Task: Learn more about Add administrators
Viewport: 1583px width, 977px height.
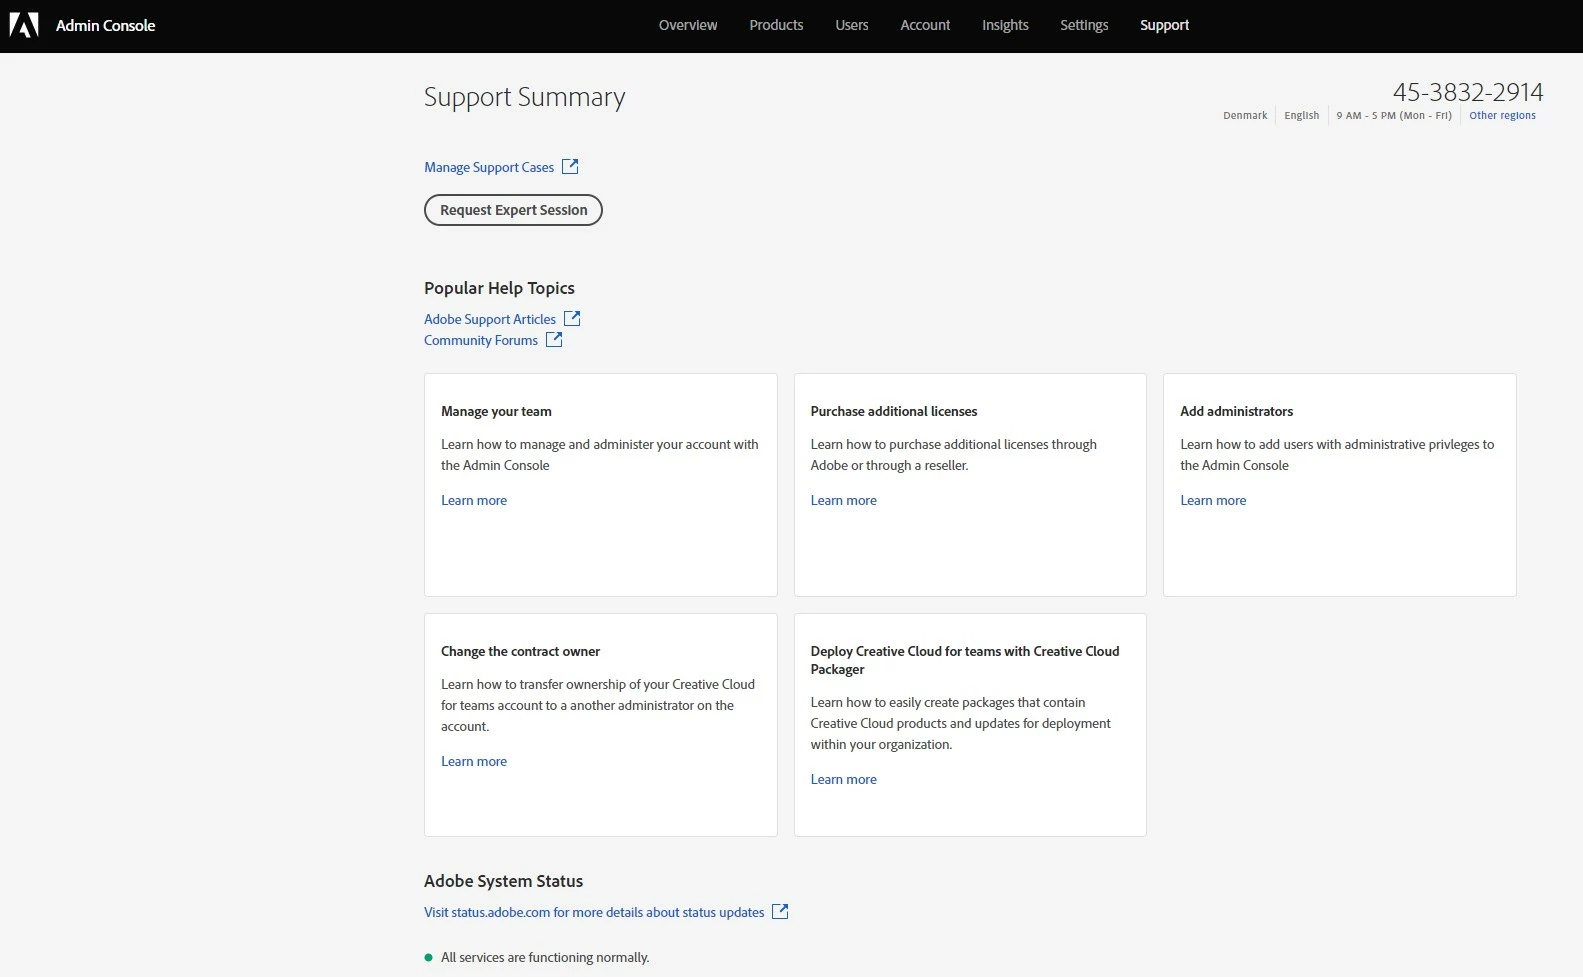Action: (1213, 500)
